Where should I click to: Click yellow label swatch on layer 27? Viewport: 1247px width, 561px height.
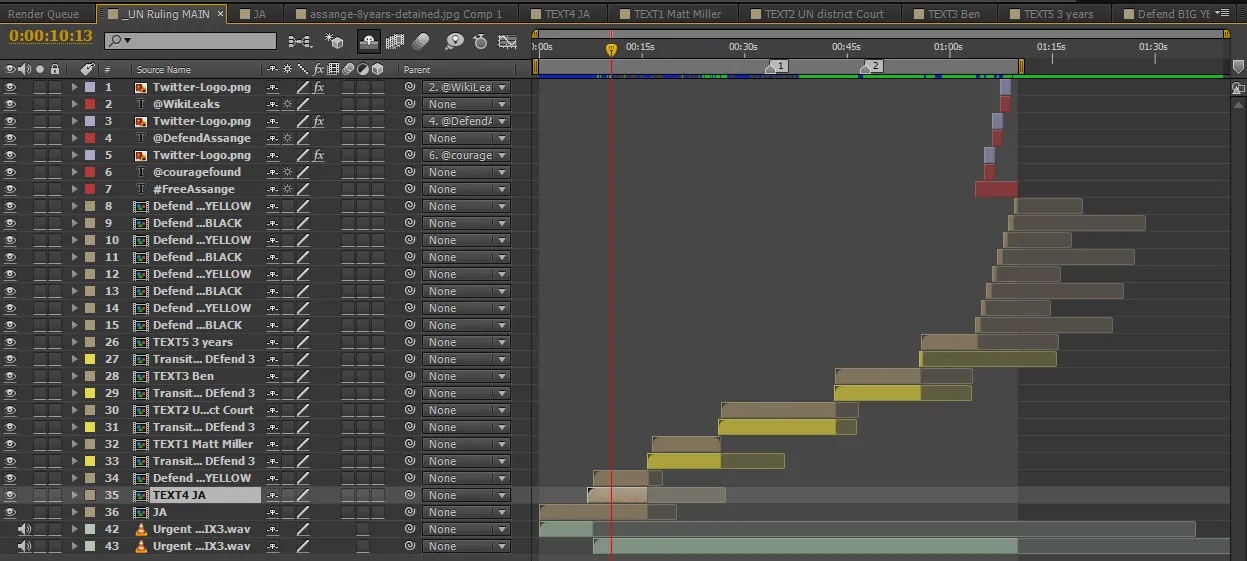tap(90, 359)
